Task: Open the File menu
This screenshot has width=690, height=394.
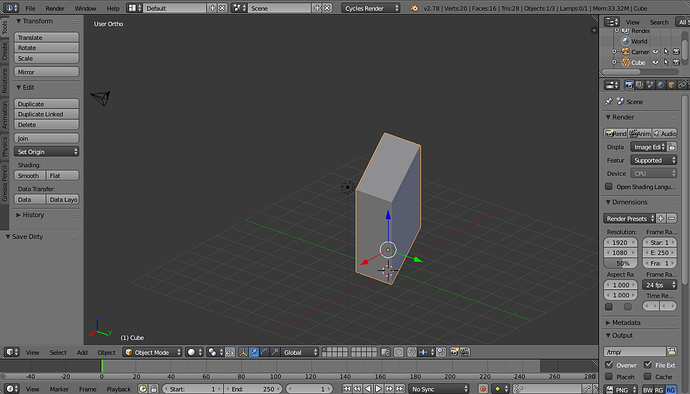Action: pyautogui.click(x=30, y=8)
